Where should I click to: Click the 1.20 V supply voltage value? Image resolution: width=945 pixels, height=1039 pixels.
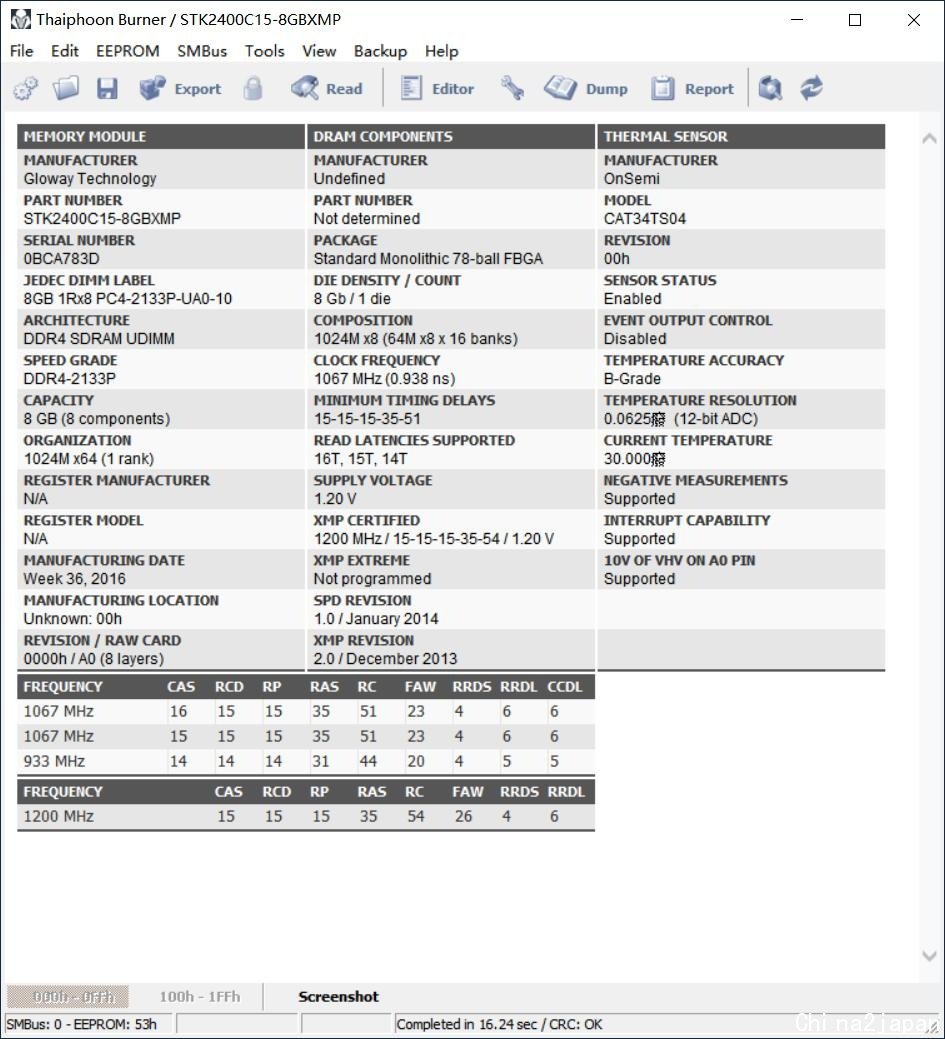[x=335, y=499]
